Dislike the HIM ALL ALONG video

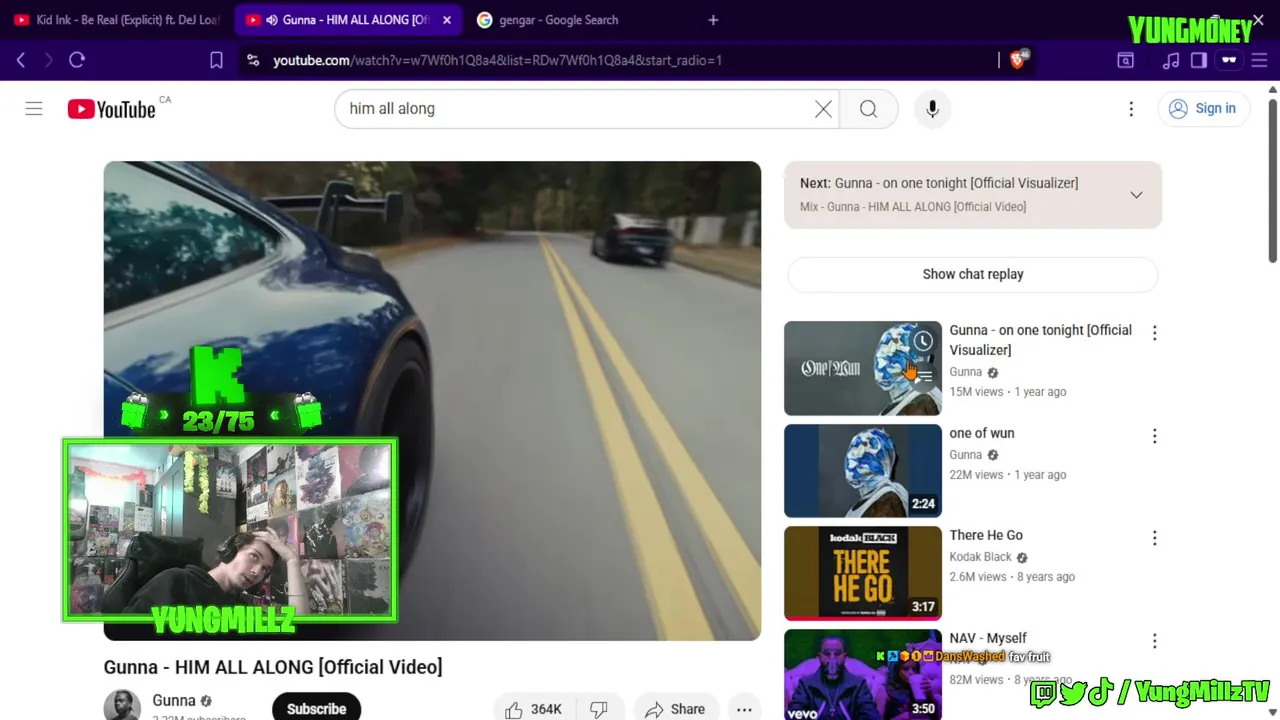(599, 709)
